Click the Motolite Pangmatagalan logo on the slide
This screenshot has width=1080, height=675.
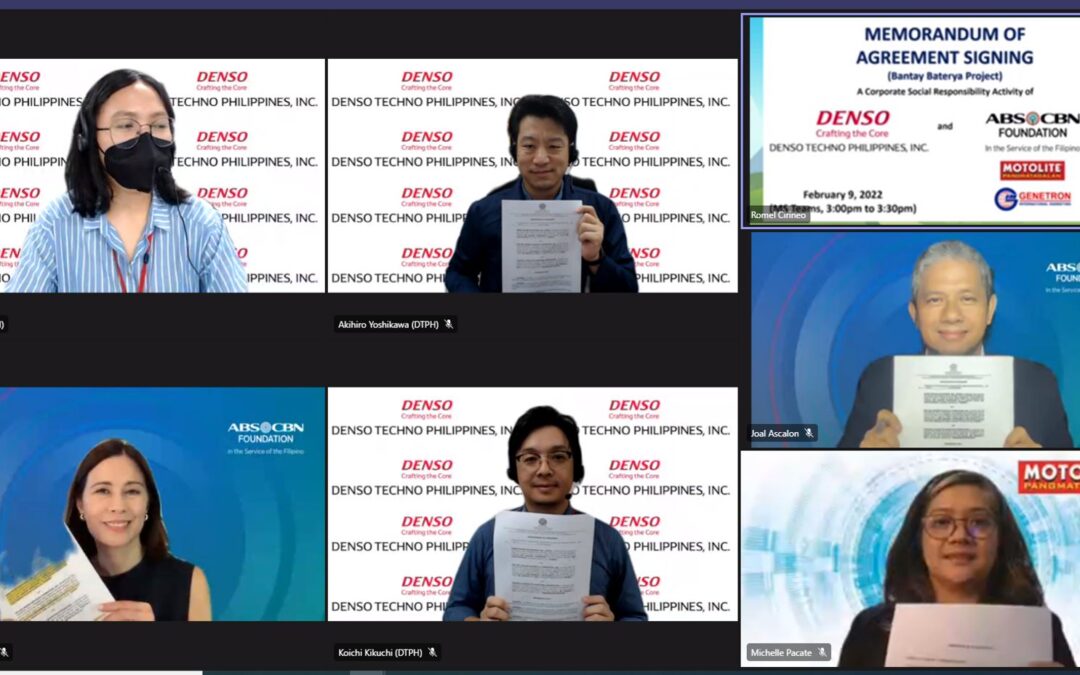point(1030,170)
